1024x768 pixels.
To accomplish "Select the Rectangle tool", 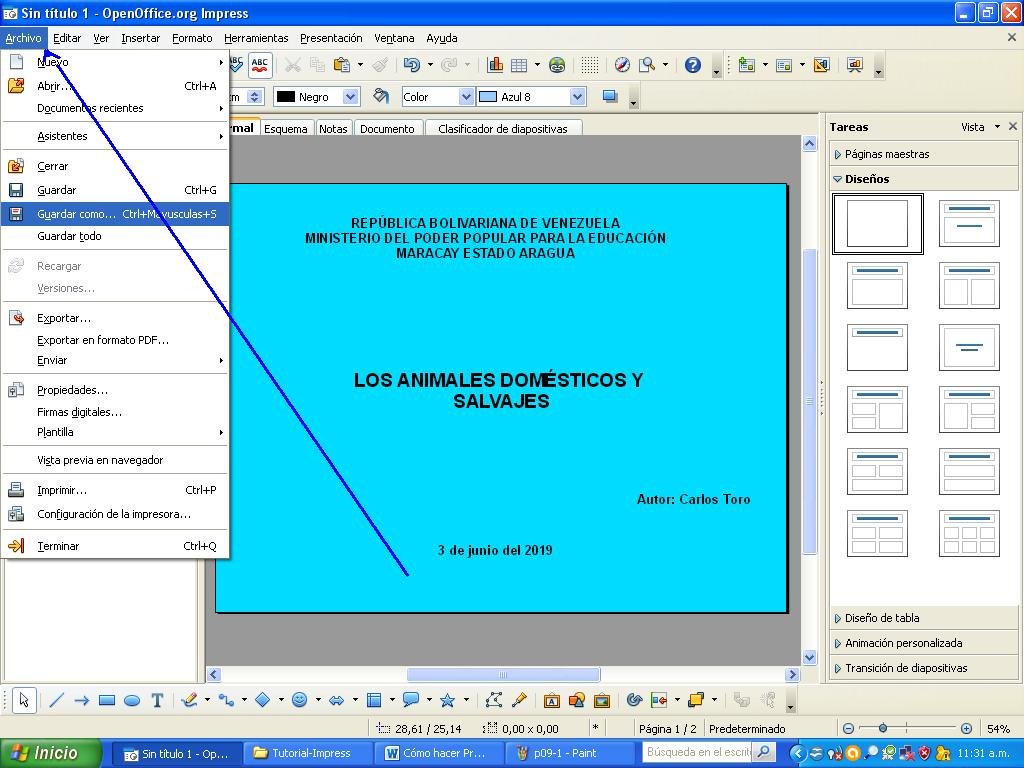I will coord(106,700).
